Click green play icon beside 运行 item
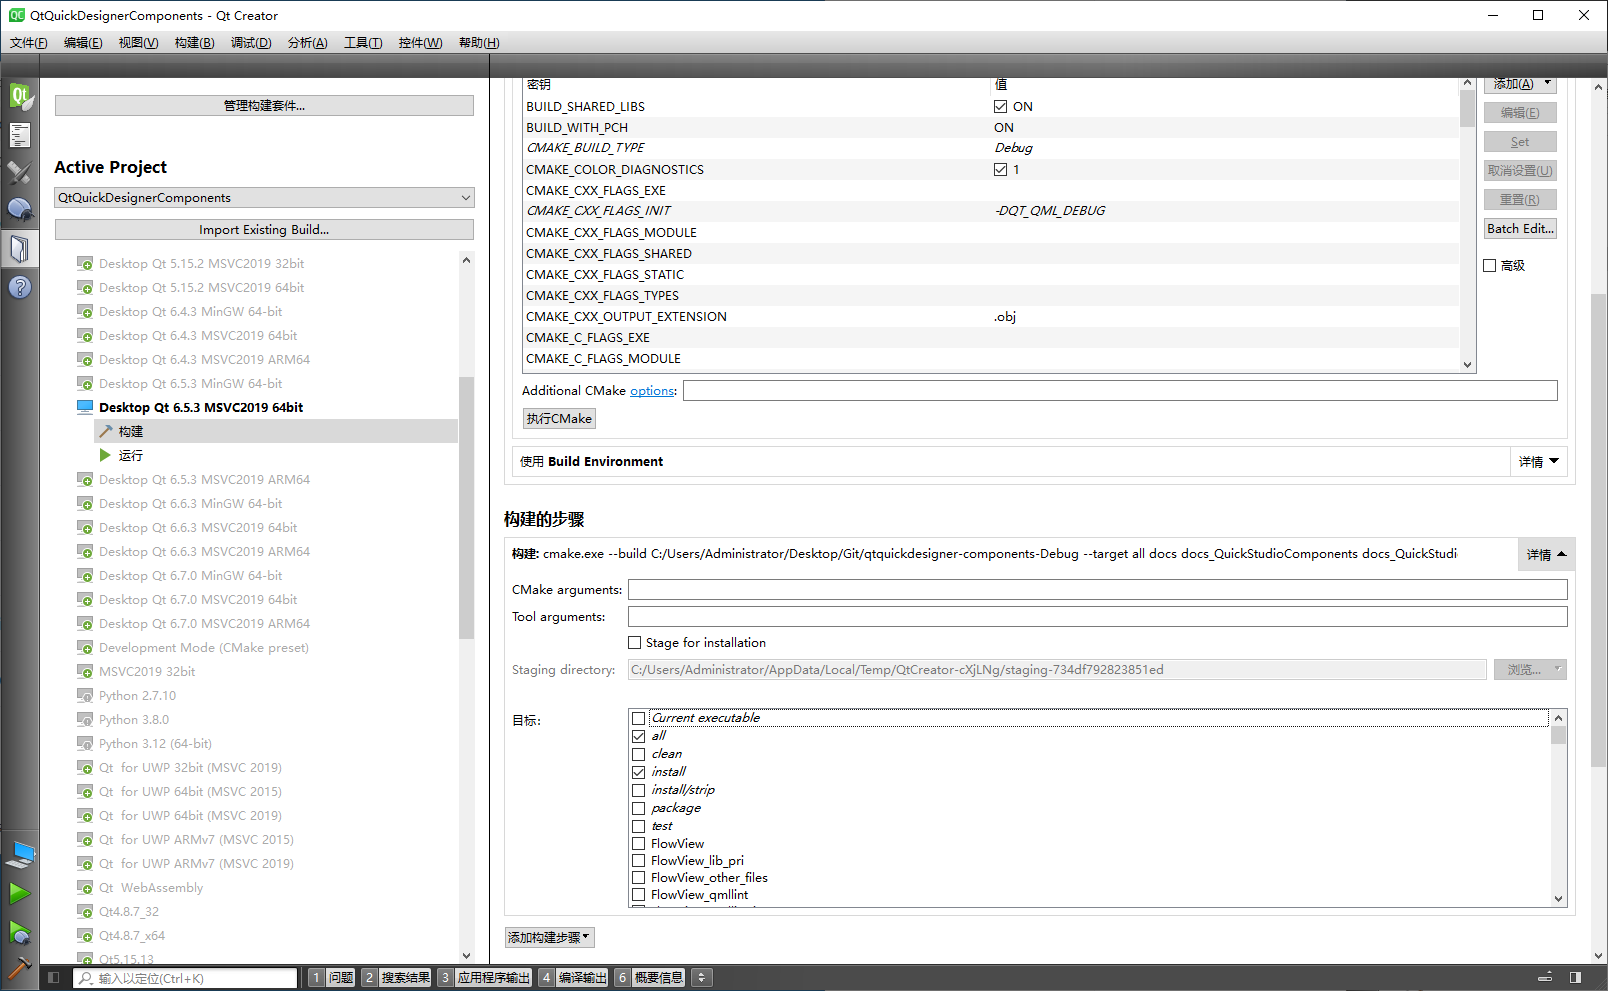 [x=105, y=455]
